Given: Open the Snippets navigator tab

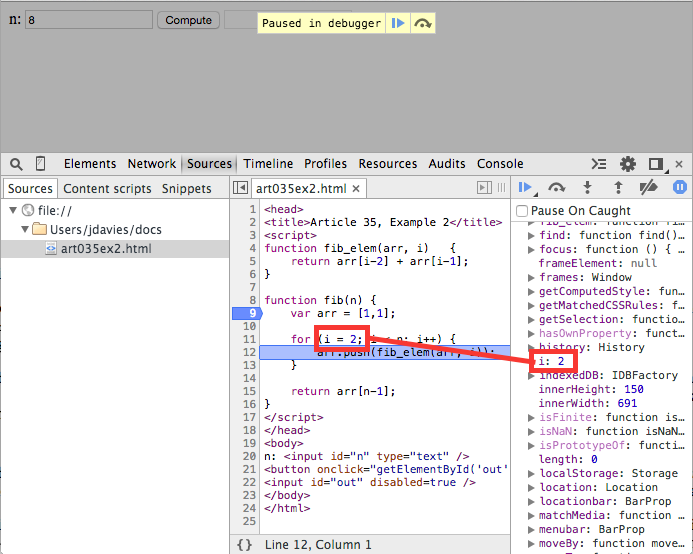Looking at the screenshot, I should (x=186, y=189).
